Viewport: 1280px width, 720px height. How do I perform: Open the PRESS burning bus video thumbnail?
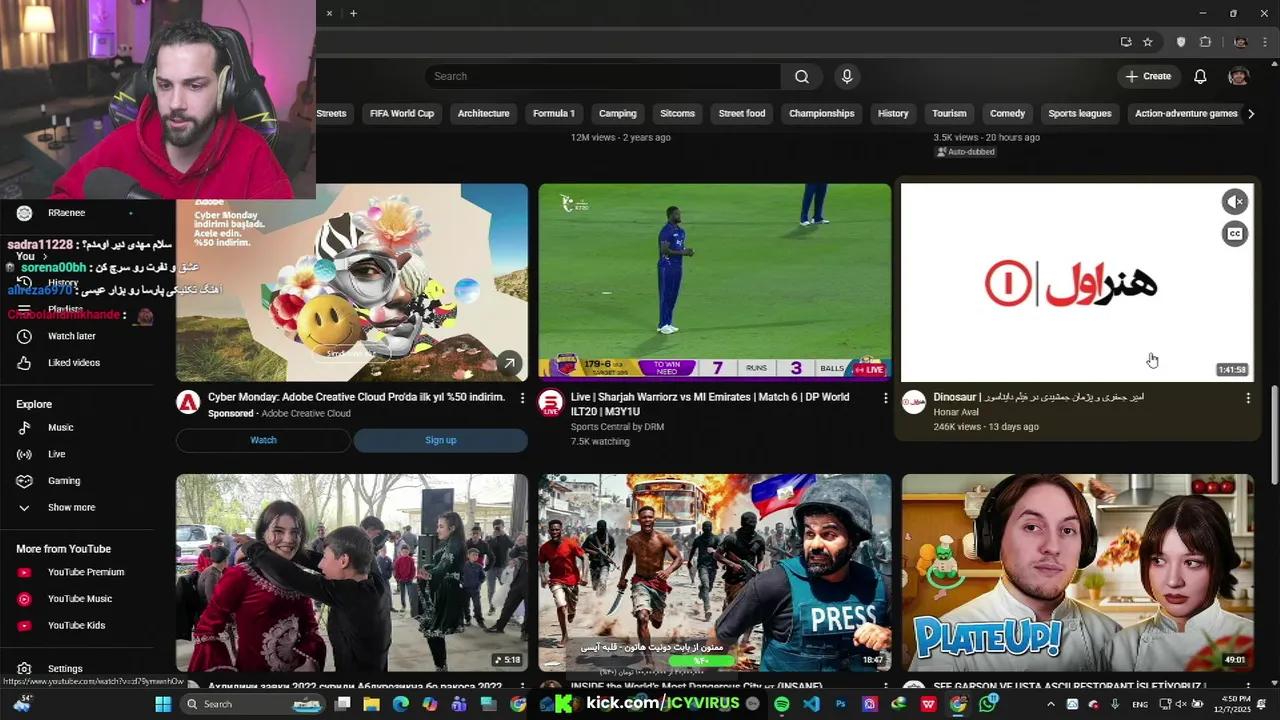pyautogui.click(x=714, y=572)
